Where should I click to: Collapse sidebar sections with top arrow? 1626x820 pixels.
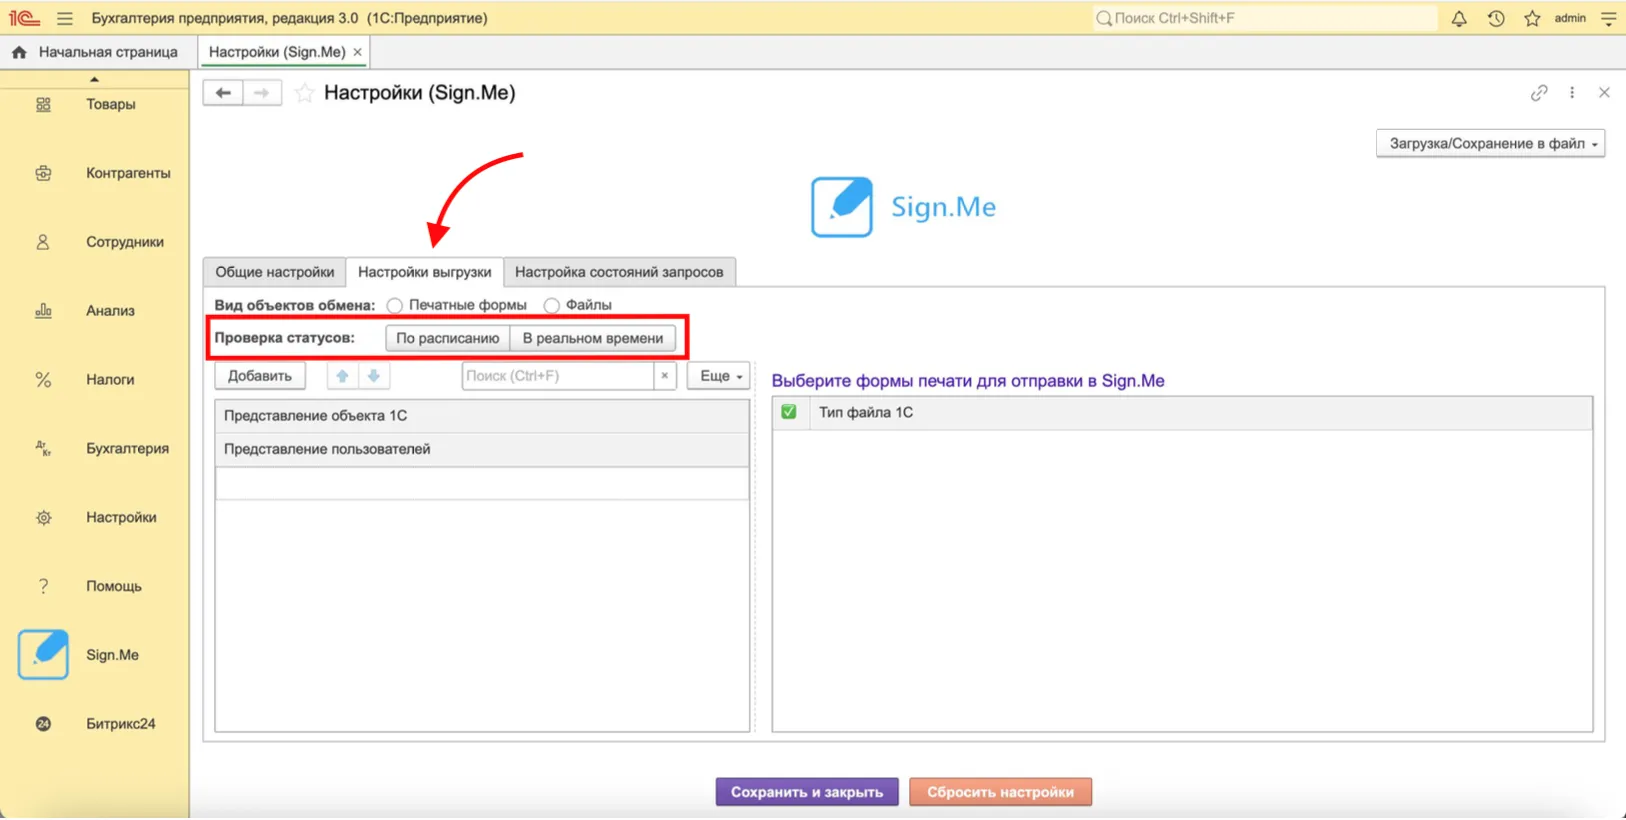[94, 79]
